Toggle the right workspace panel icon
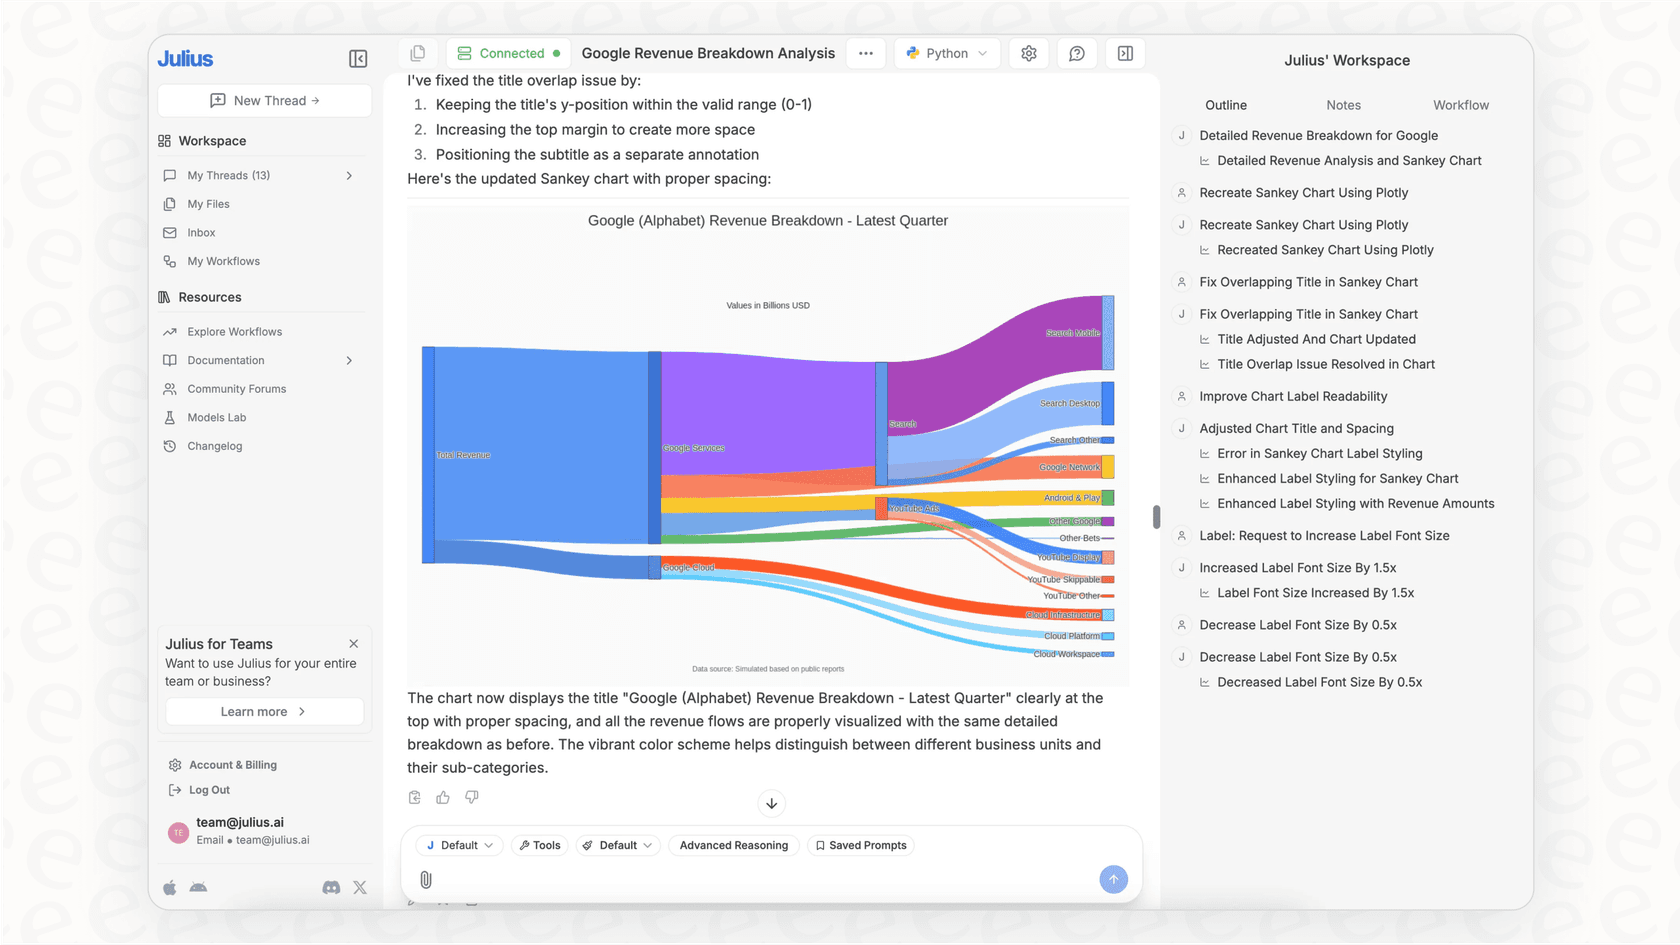Viewport: 1680px width, 945px height. tap(1125, 53)
